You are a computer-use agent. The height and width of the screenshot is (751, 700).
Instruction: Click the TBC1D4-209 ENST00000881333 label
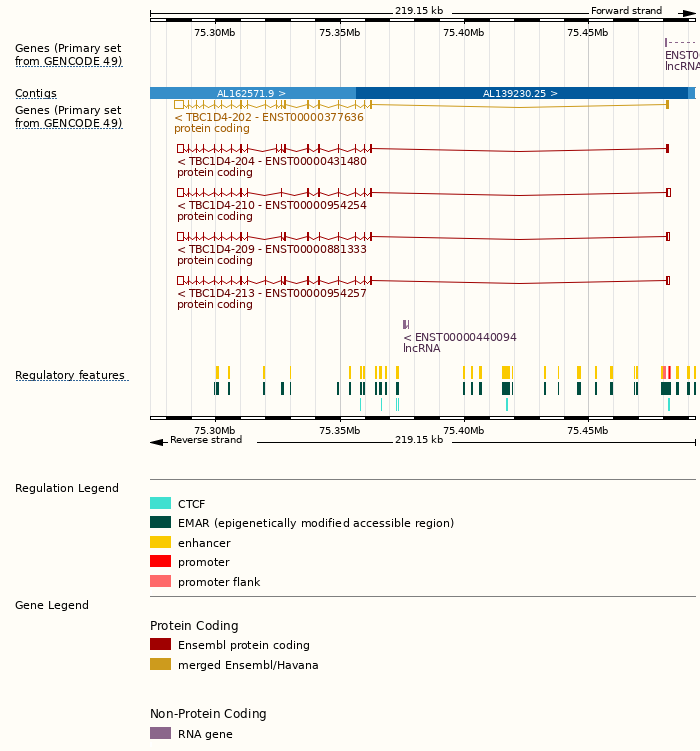(x=271, y=249)
